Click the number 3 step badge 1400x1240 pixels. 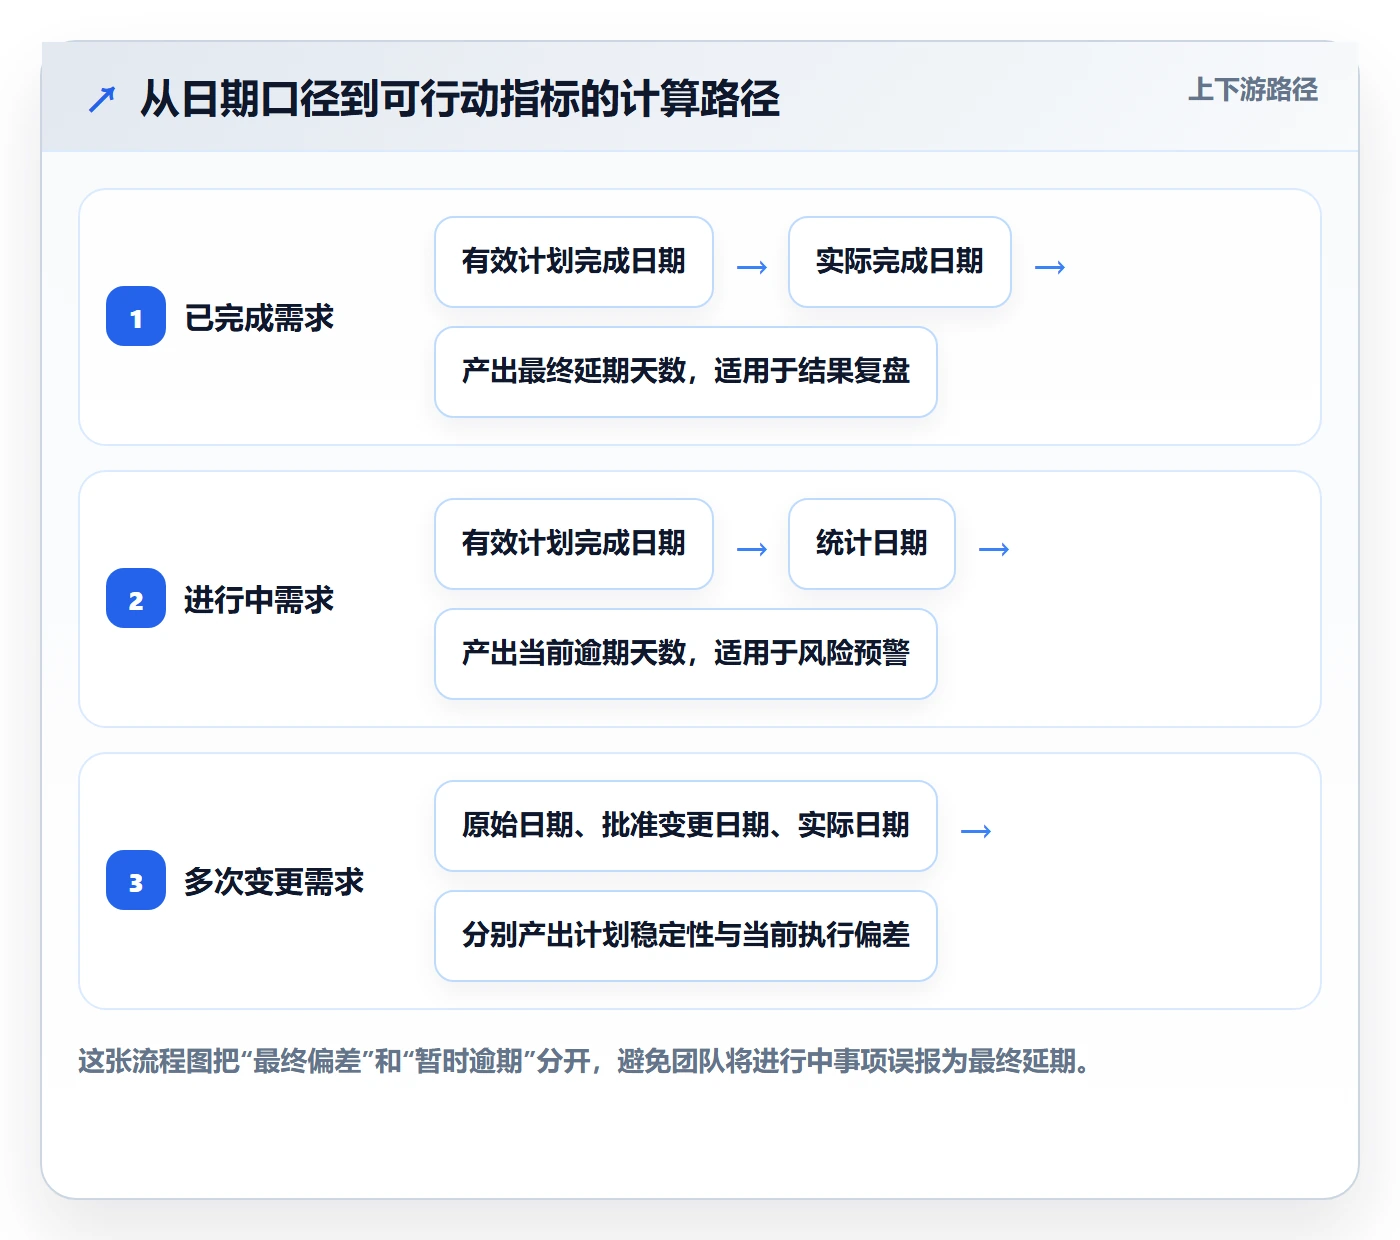pos(136,880)
